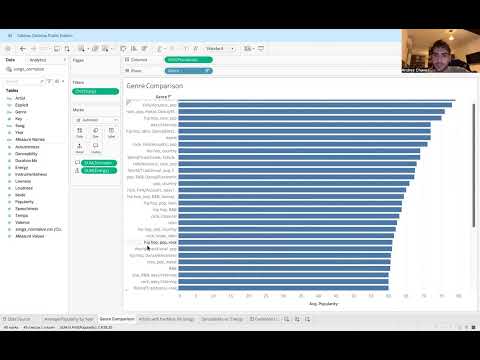Click the new dashboard icon beside sheet tabs
Image resolution: width=480 pixels, height=360 pixels.
tap(297, 319)
